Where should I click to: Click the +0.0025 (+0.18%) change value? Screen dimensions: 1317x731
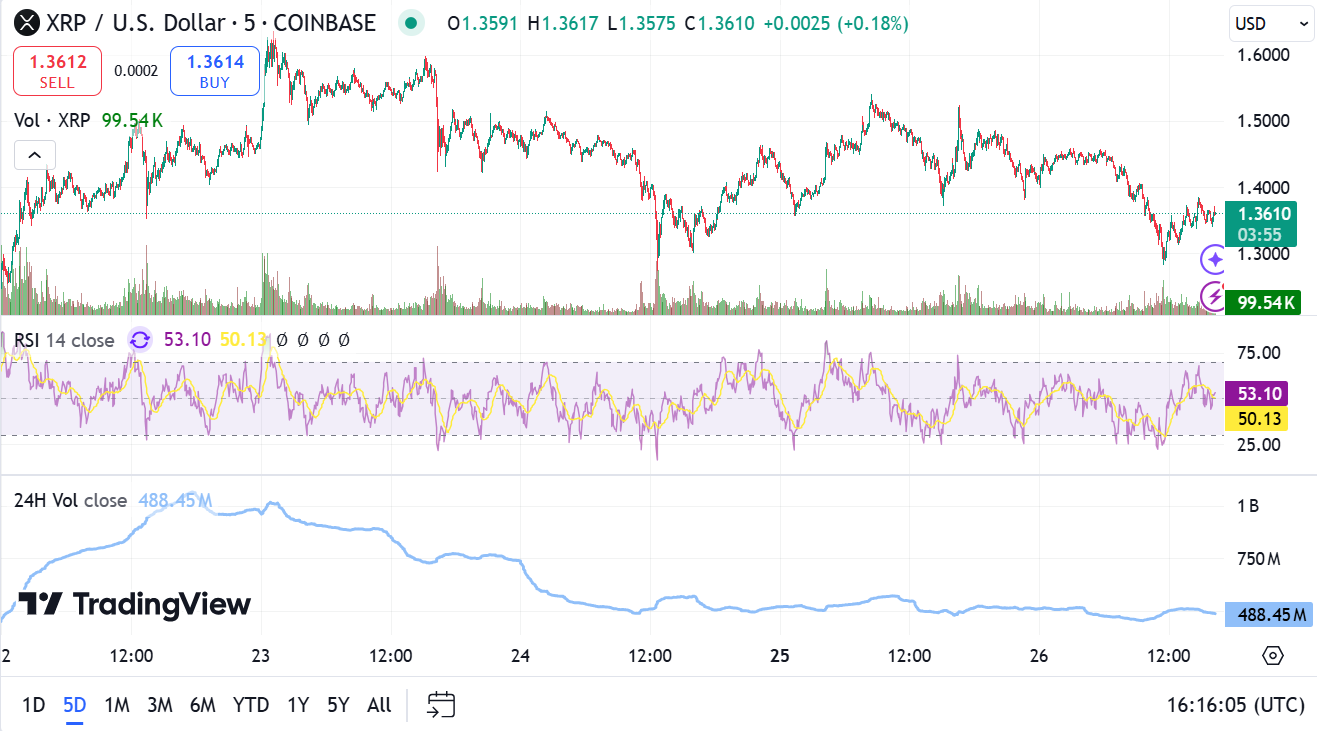coord(836,23)
